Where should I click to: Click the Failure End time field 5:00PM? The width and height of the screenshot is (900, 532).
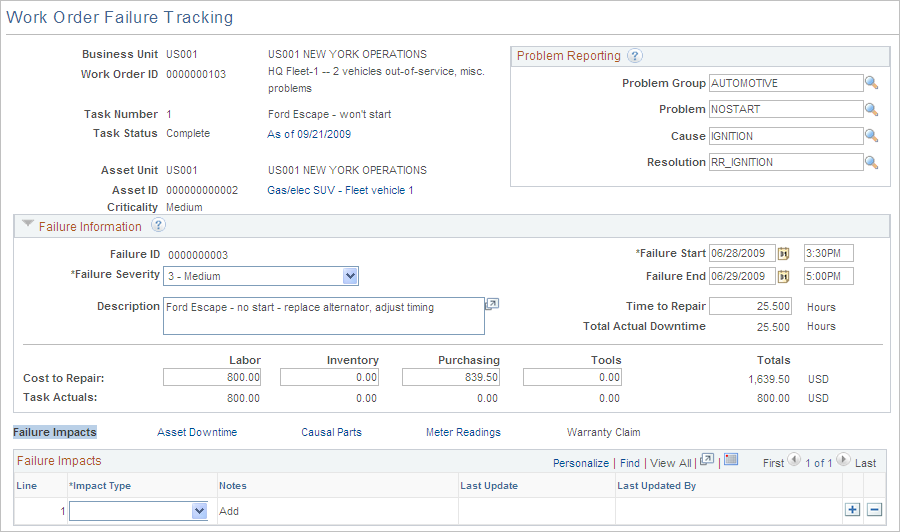[829, 276]
